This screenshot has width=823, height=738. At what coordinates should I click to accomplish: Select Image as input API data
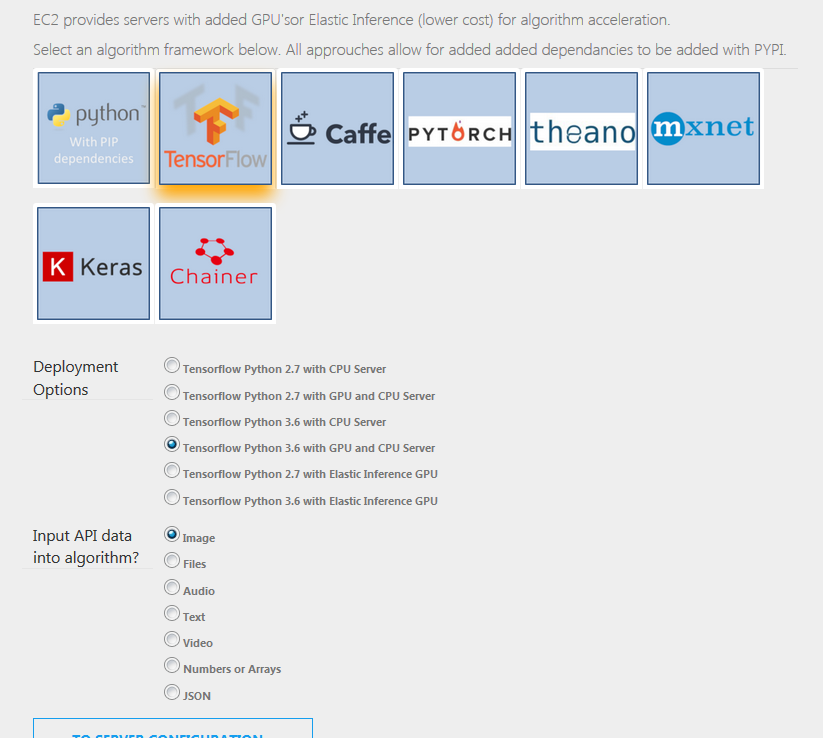coord(172,534)
